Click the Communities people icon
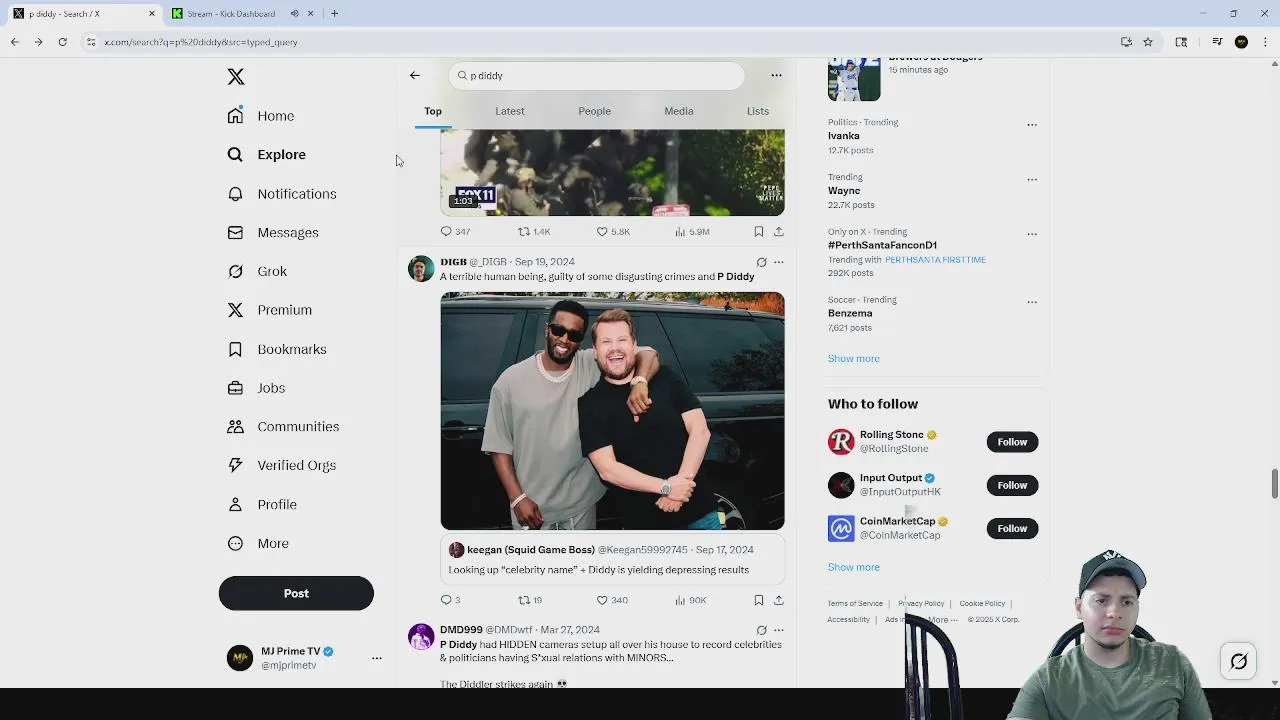 coord(235,426)
